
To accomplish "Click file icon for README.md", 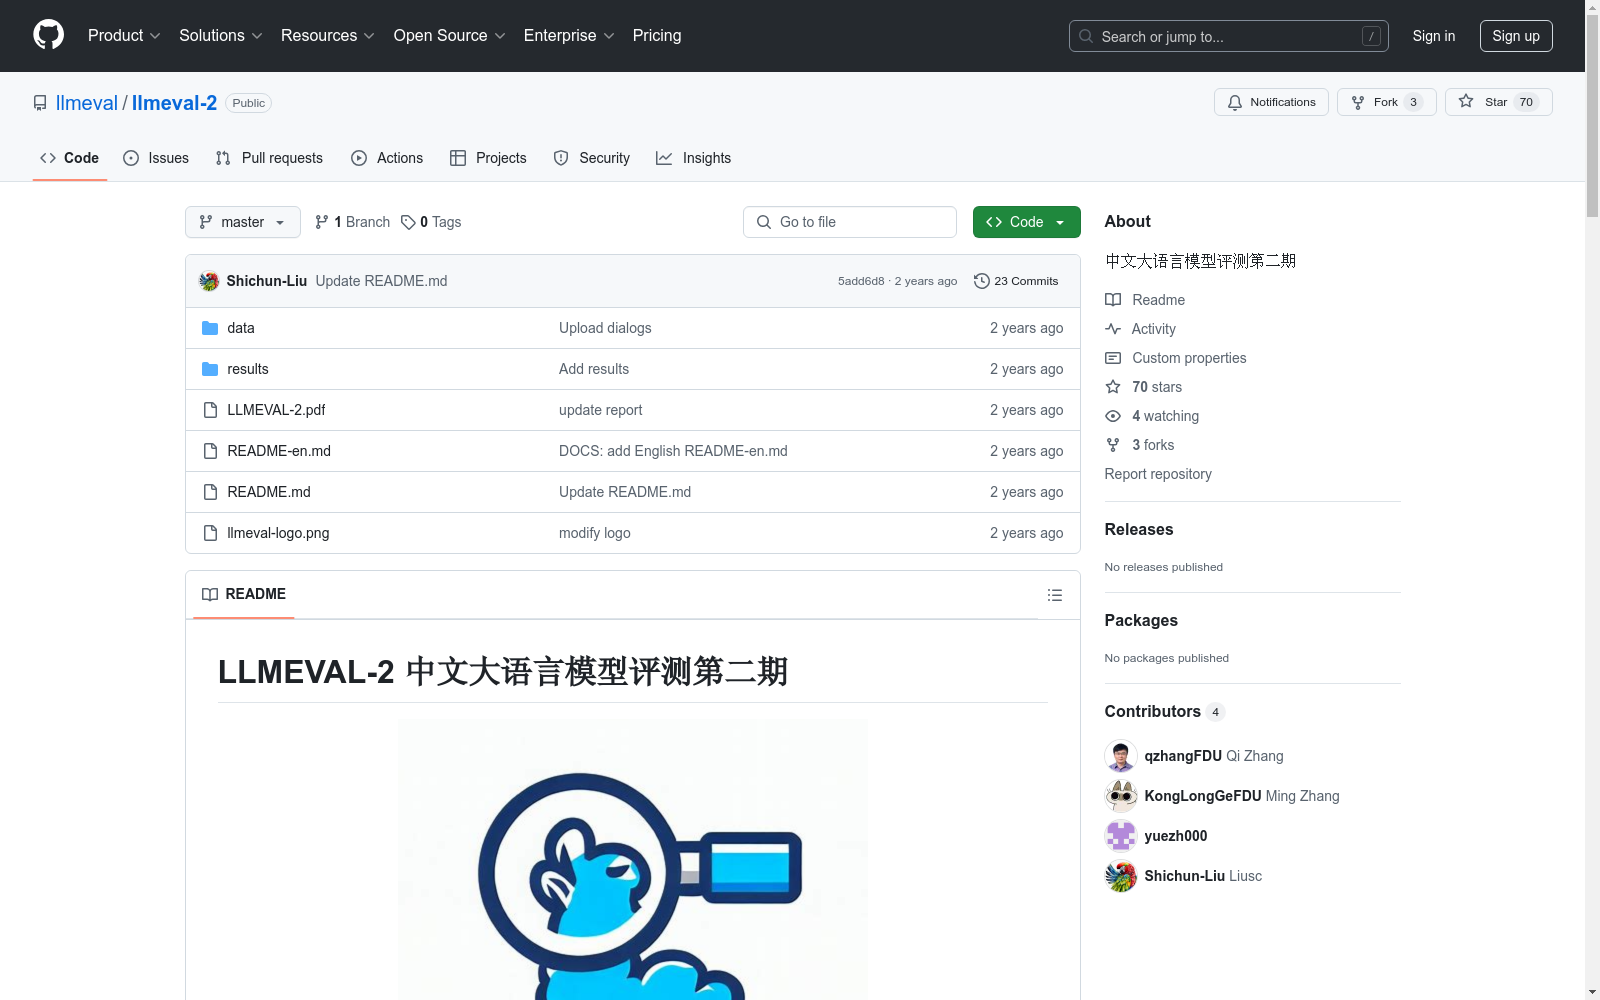I will tap(210, 492).
